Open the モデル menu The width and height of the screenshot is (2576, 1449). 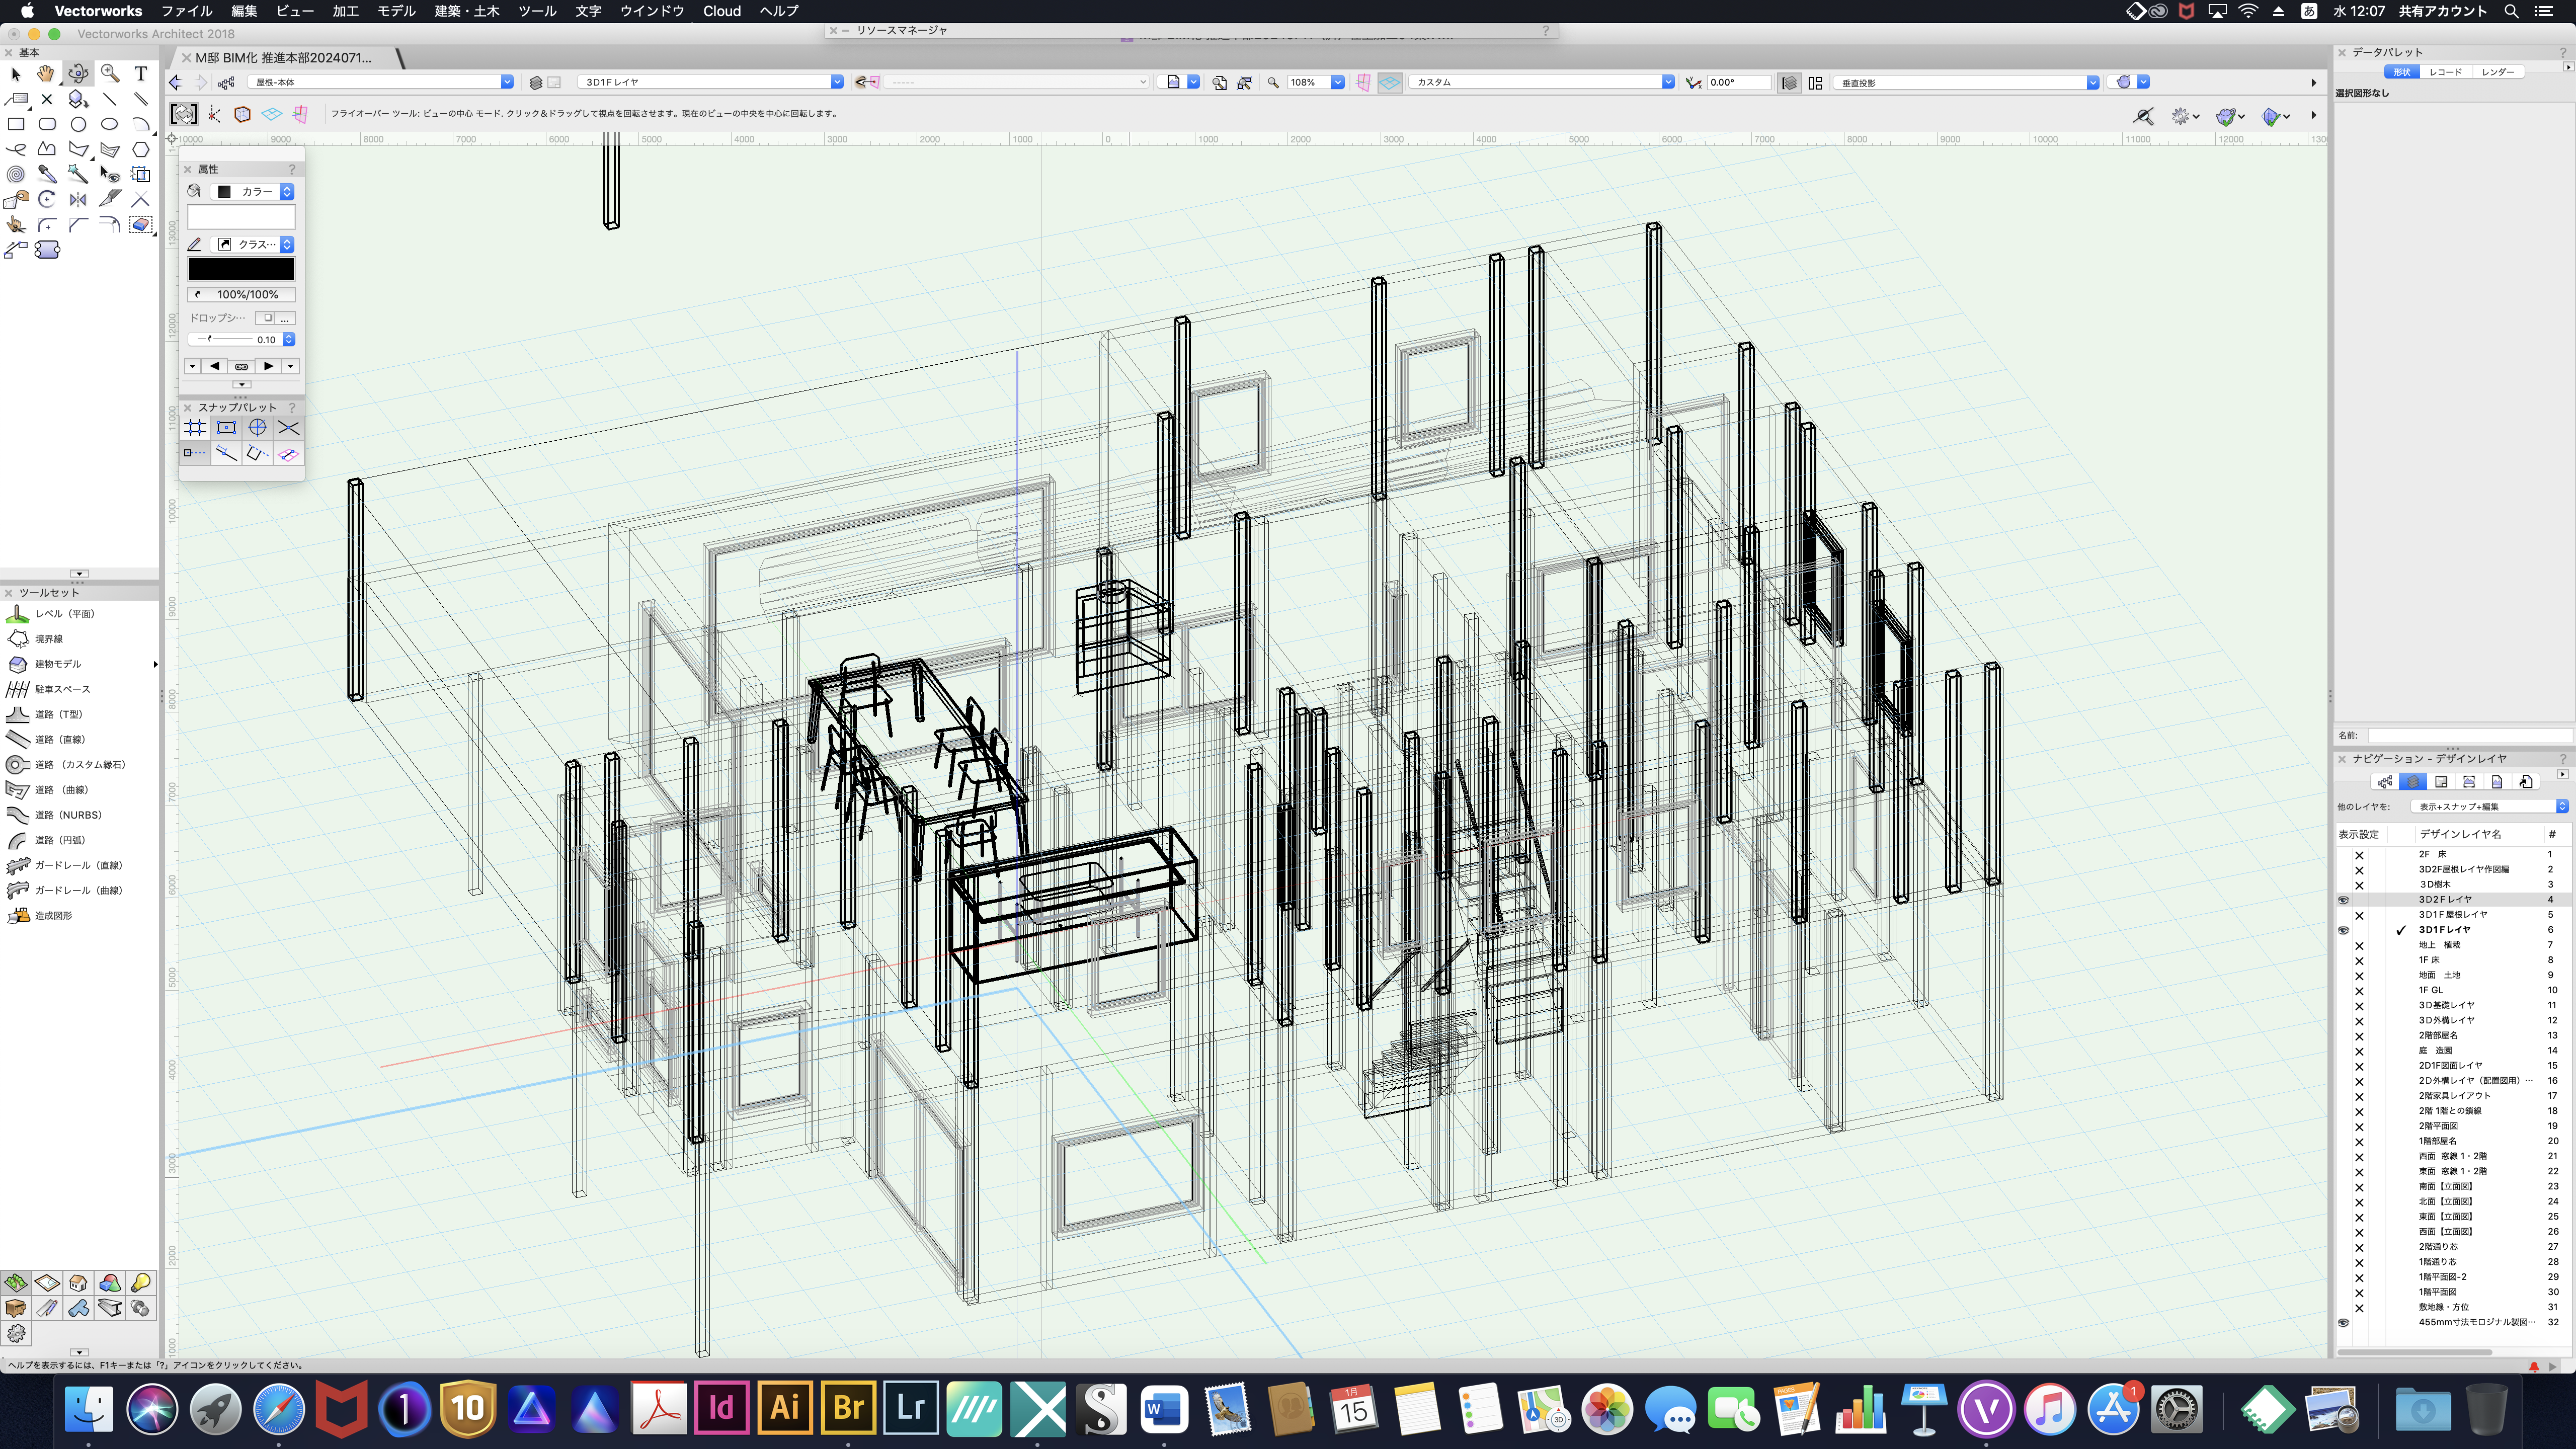(396, 11)
